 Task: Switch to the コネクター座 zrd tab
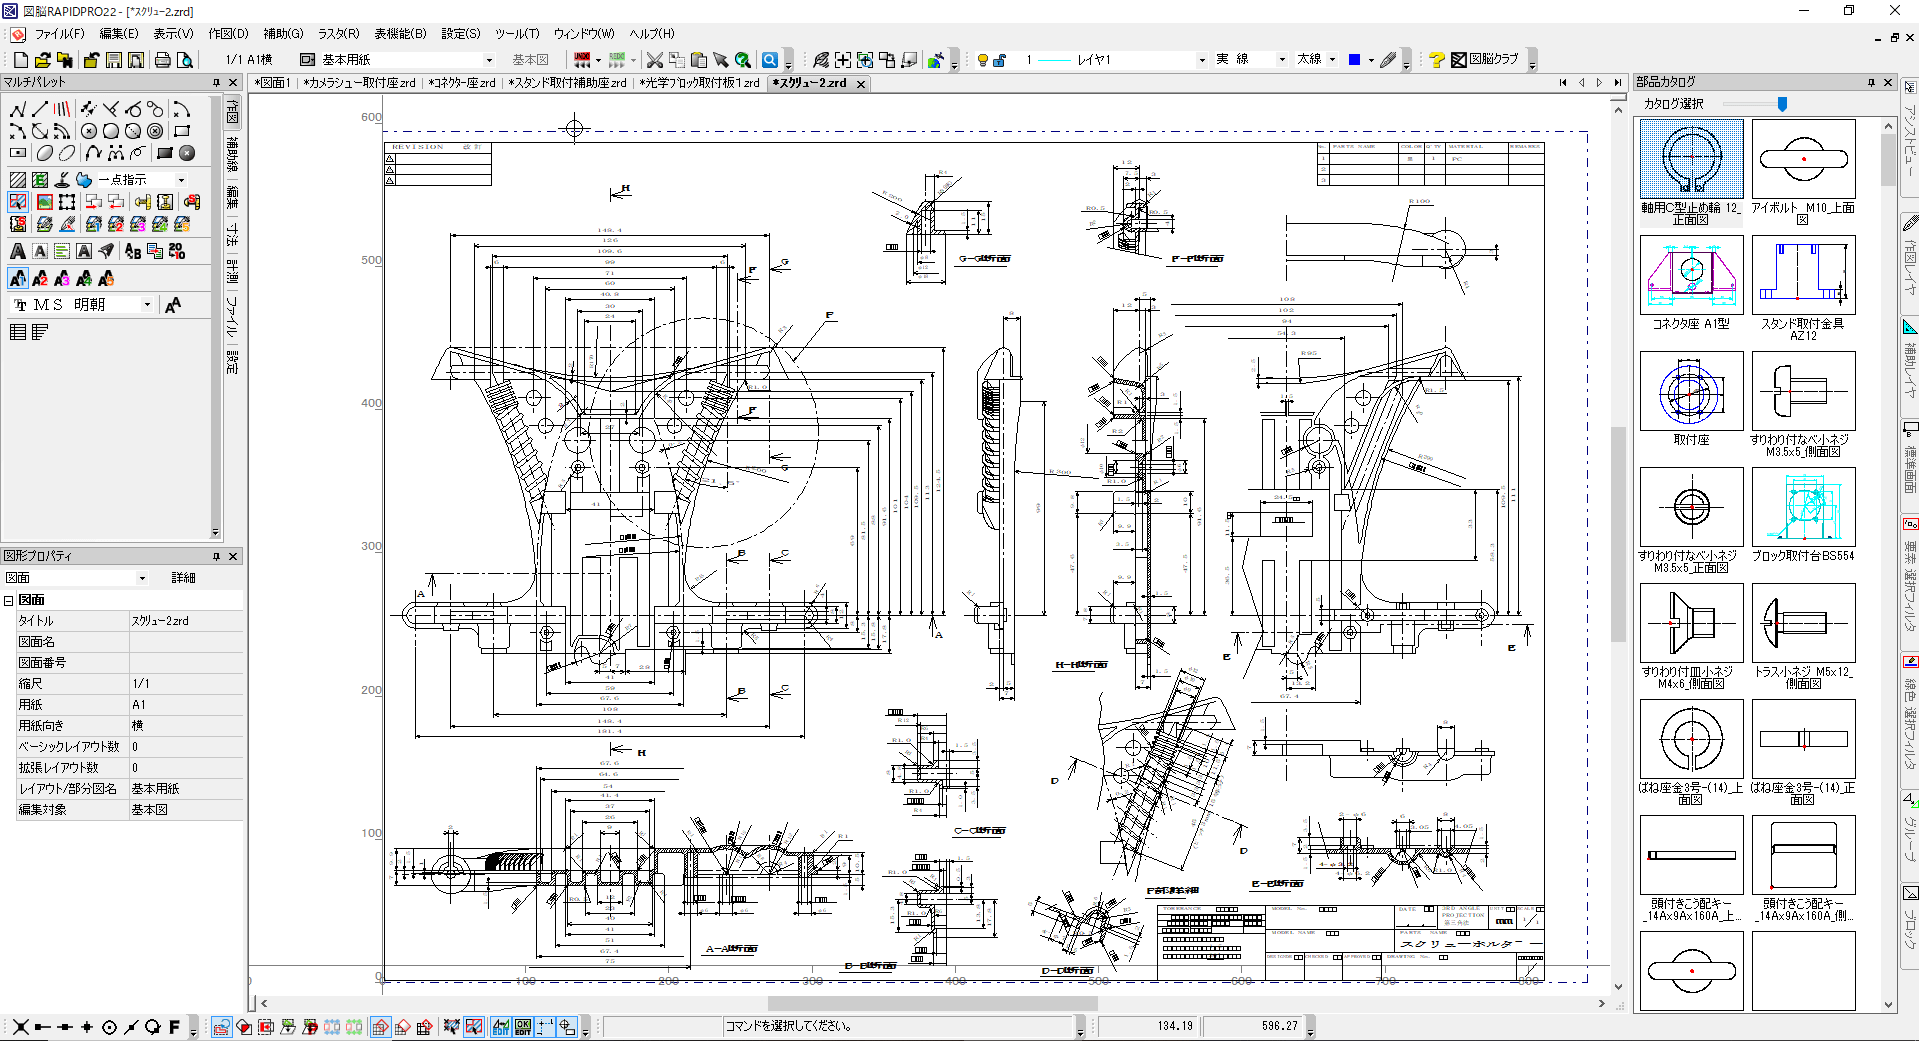(461, 83)
